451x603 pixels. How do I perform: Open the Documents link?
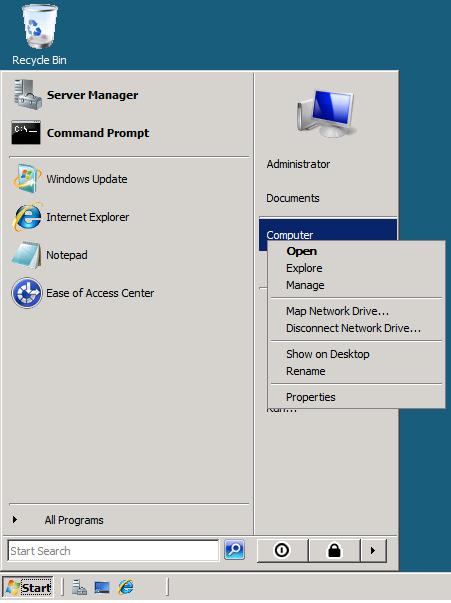(x=293, y=198)
